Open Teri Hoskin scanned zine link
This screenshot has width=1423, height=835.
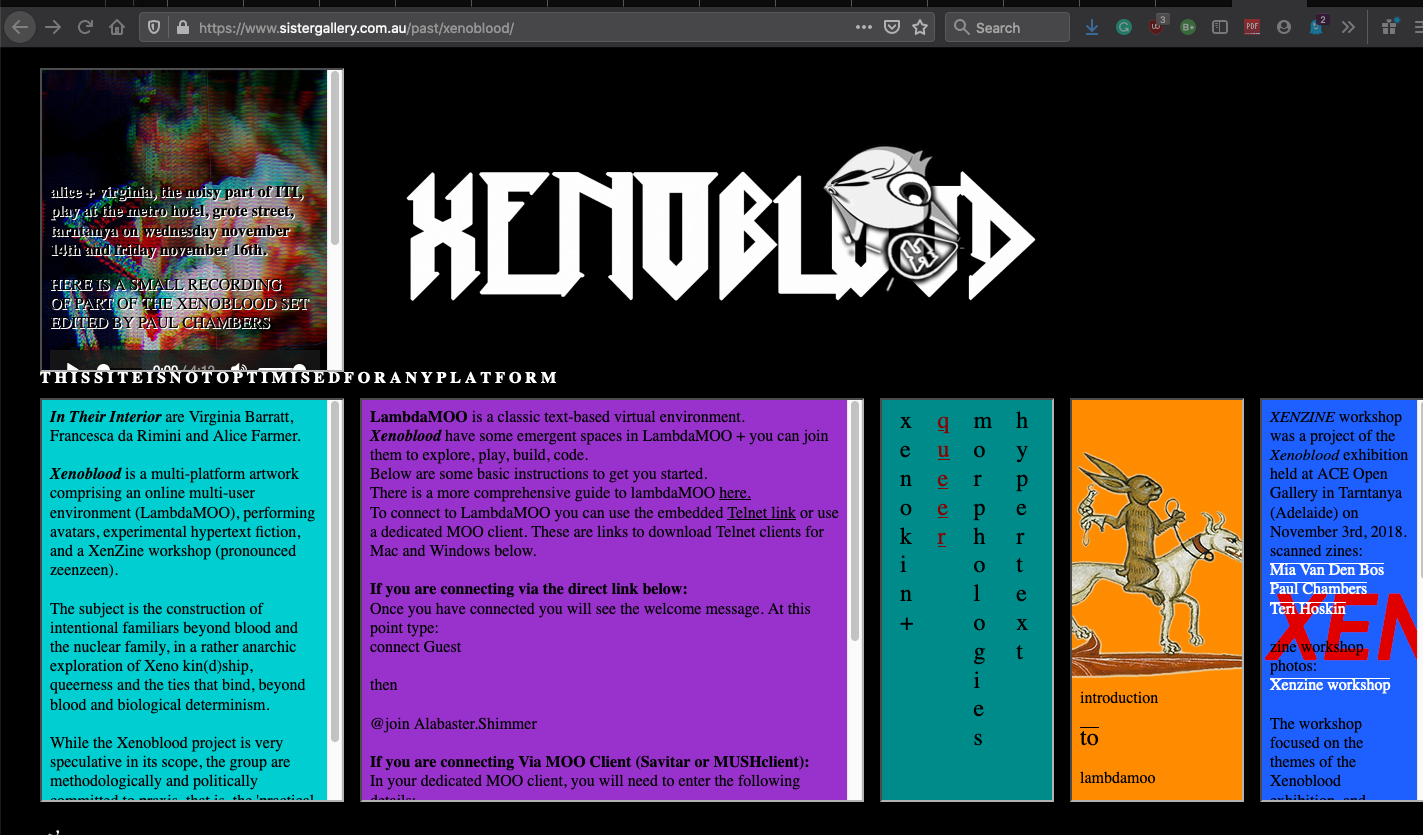tap(1307, 608)
